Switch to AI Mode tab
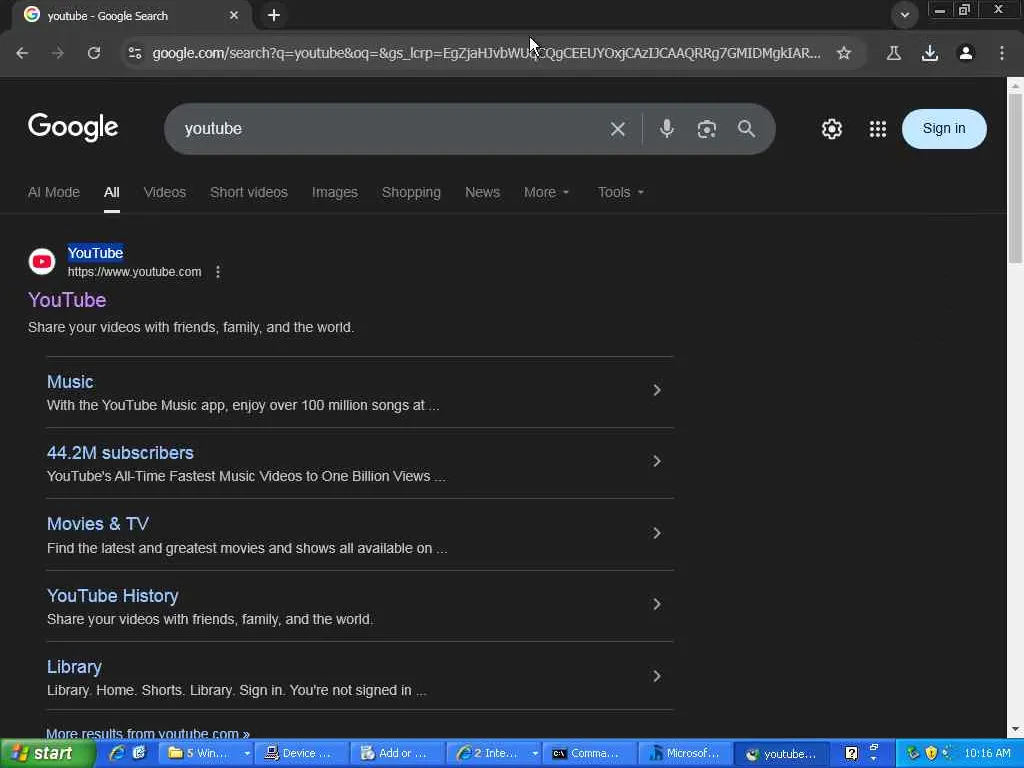1024x768 pixels. click(x=54, y=192)
